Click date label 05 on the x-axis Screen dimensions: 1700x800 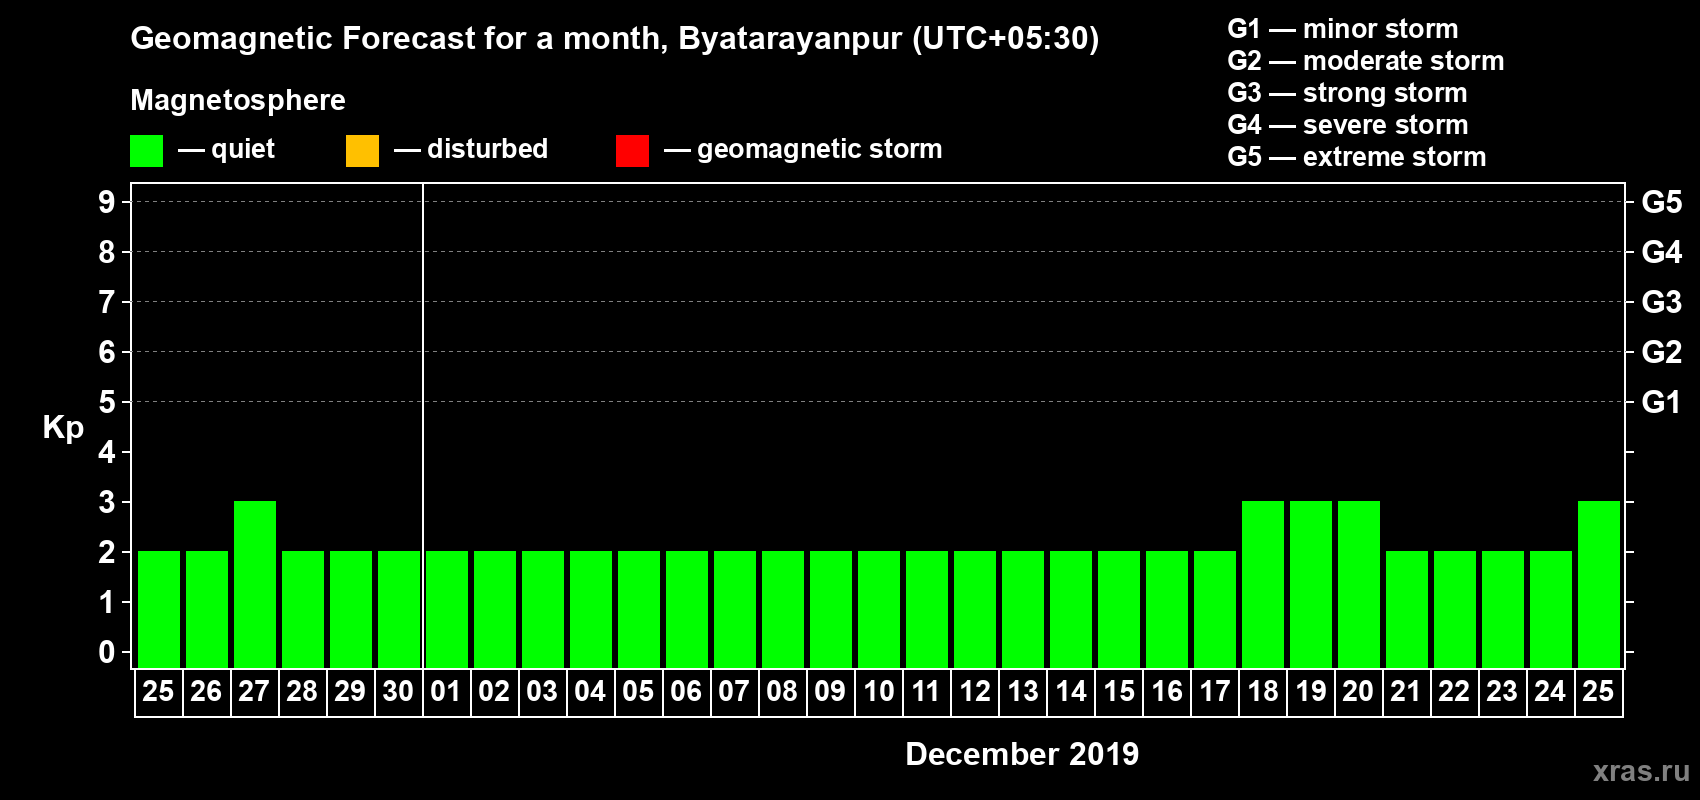point(638,691)
